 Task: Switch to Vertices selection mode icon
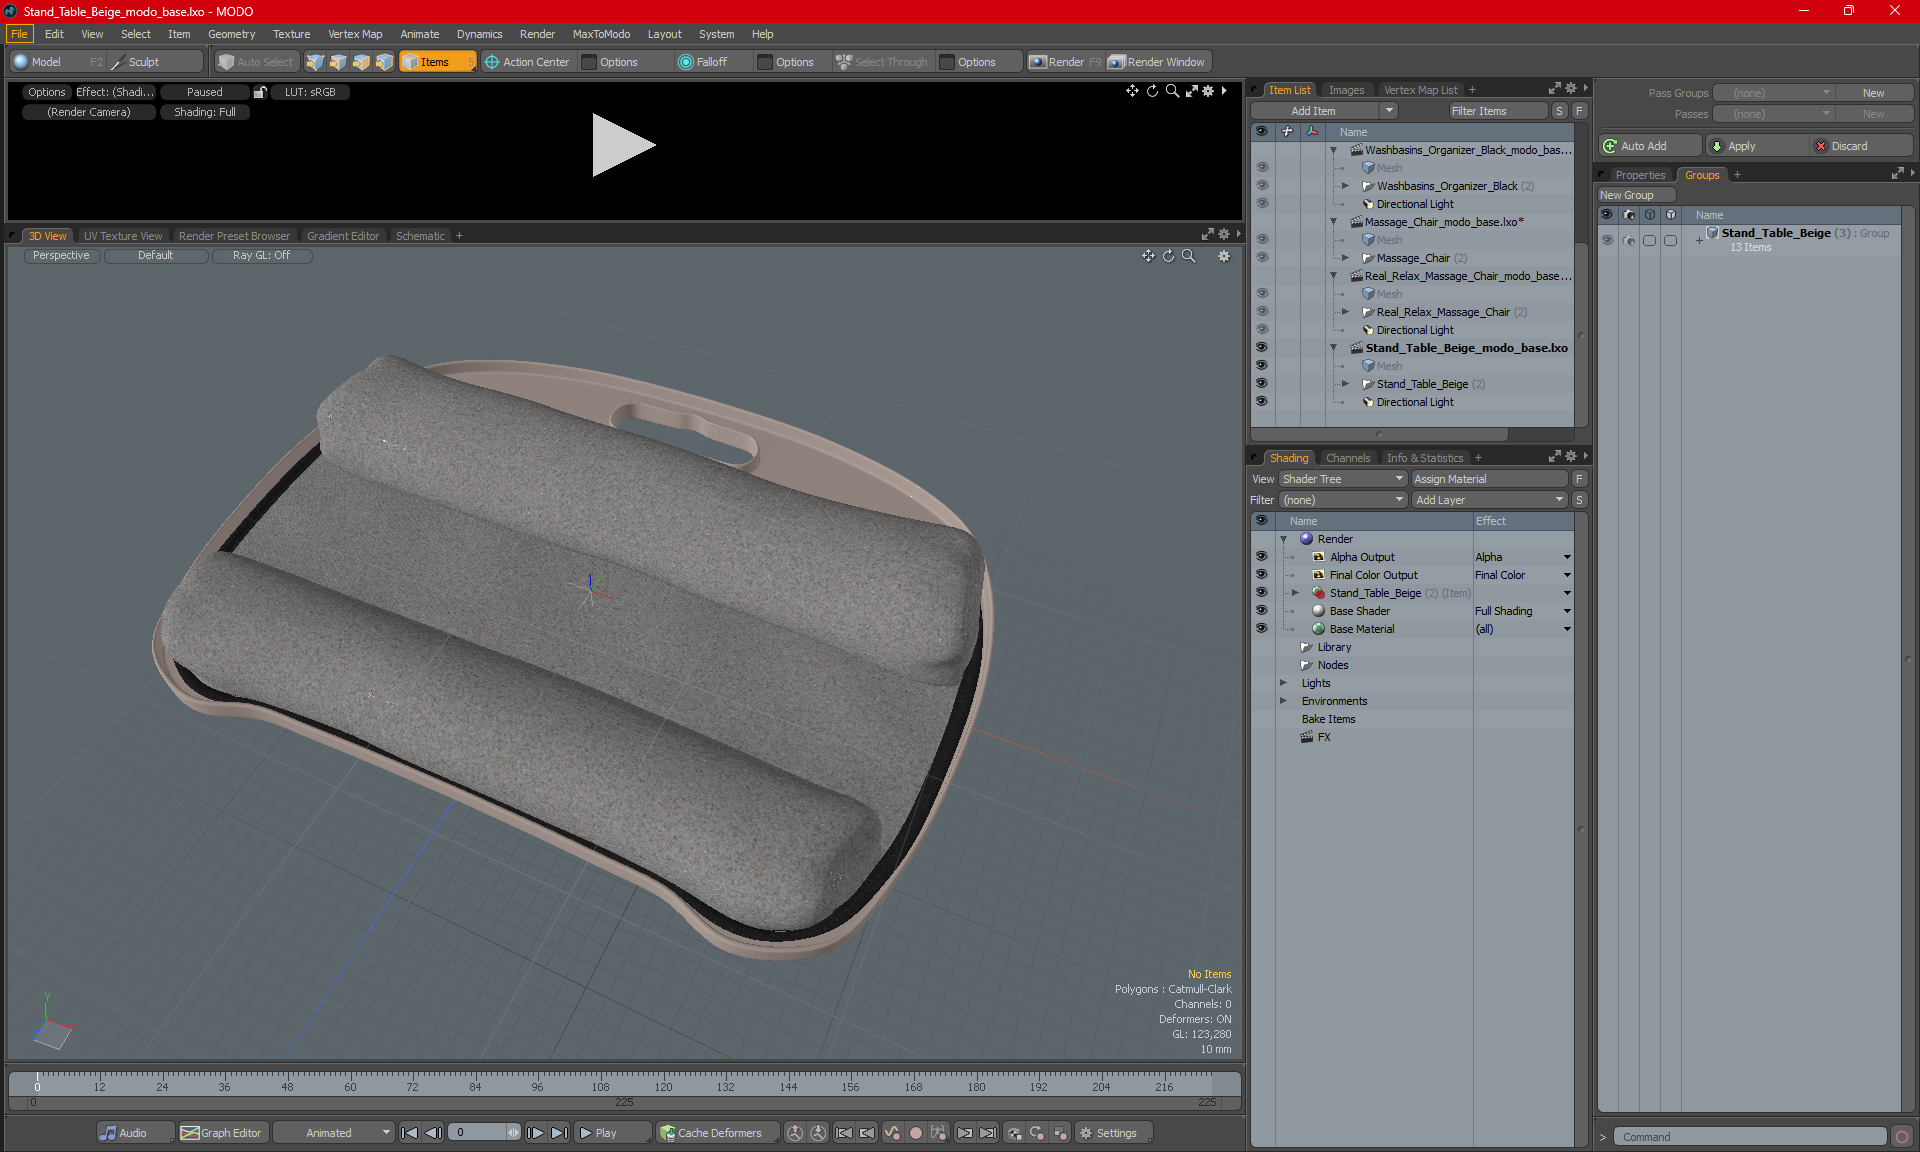pos(315,62)
